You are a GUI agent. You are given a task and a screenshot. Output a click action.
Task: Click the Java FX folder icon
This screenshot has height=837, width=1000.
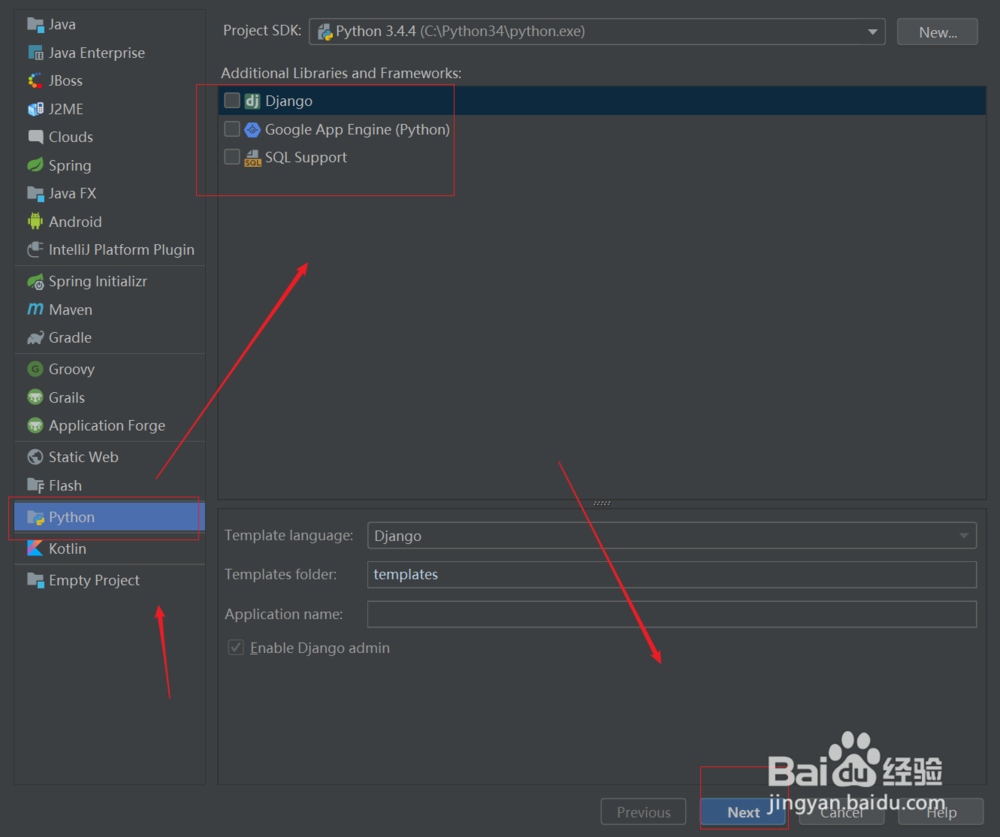[35, 193]
